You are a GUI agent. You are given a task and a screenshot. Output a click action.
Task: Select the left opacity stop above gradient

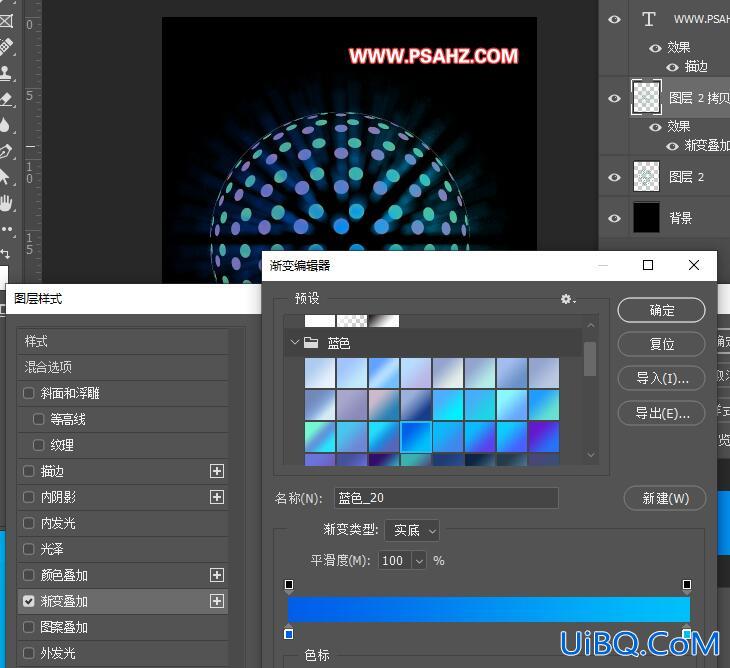tap(289, 585)
